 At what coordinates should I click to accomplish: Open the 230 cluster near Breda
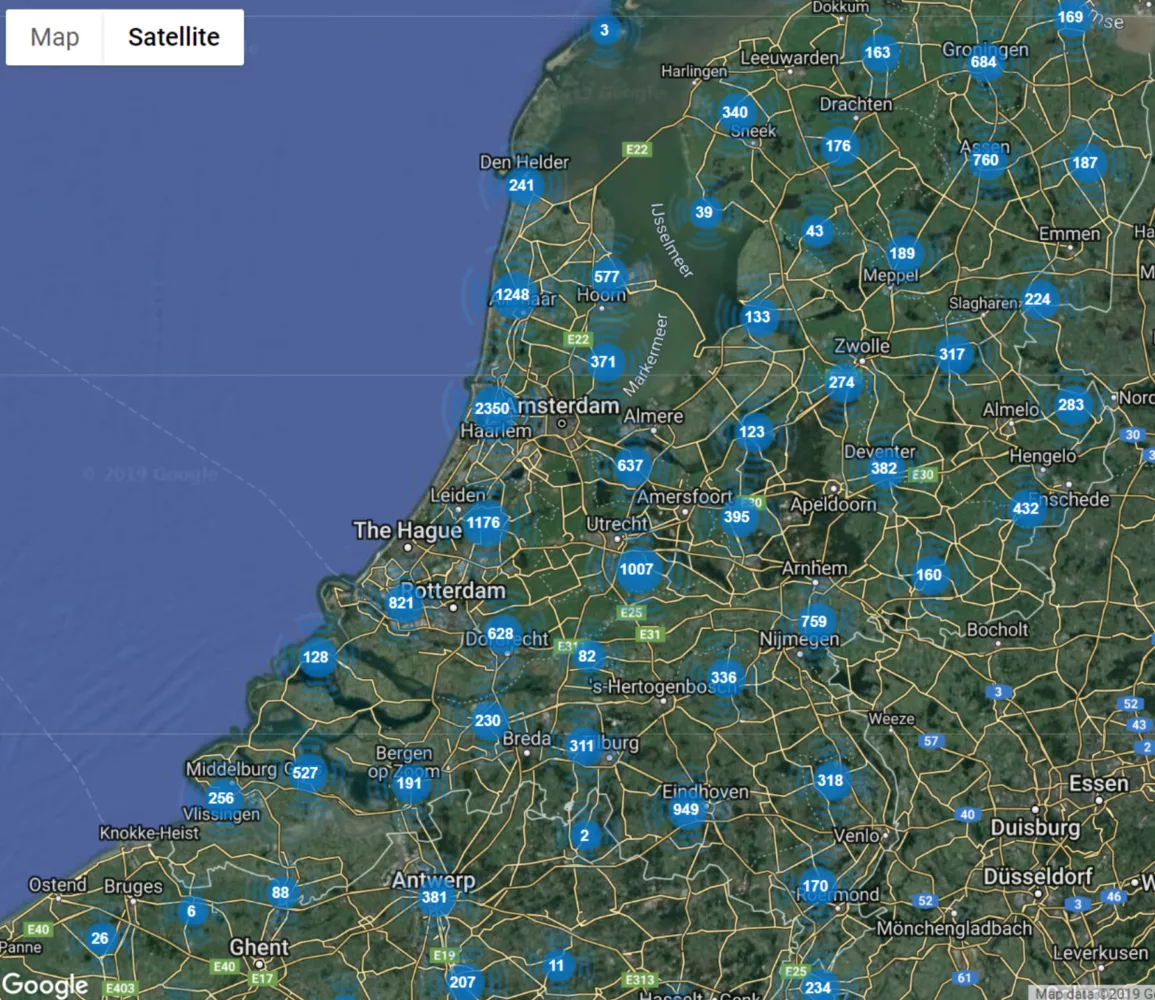pyautogui.click(x=488, y=720)
